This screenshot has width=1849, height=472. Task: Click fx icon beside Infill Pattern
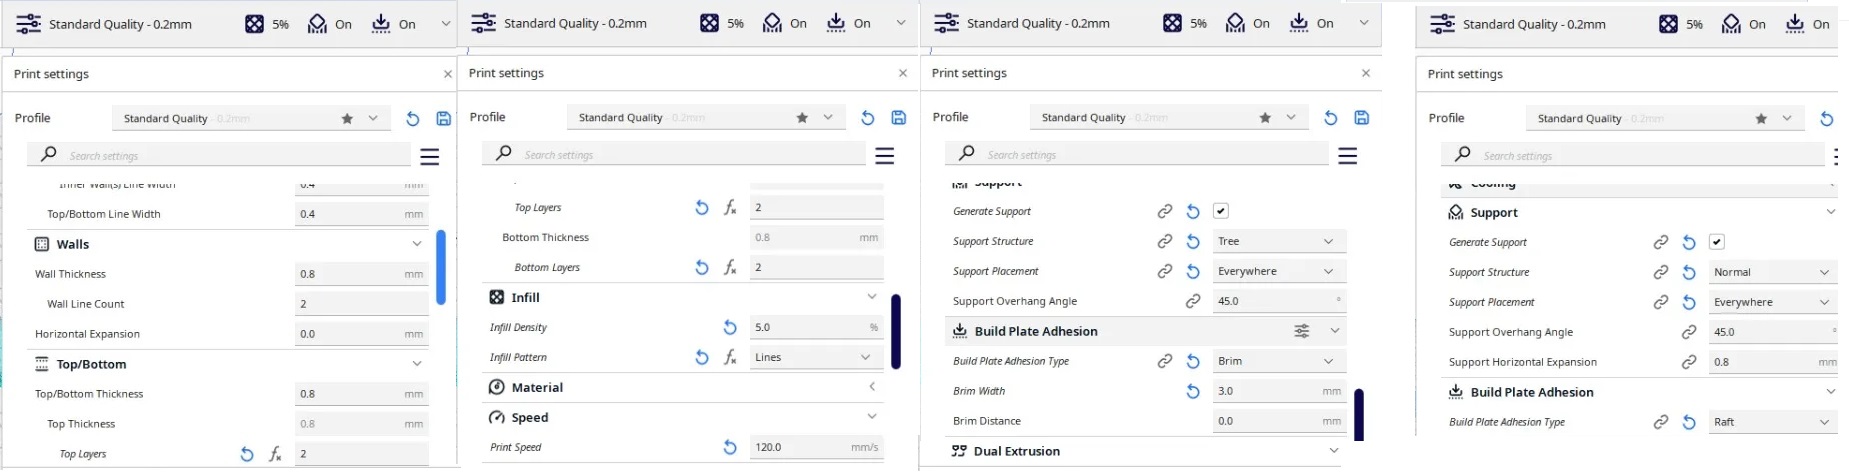tap(730, 357)
